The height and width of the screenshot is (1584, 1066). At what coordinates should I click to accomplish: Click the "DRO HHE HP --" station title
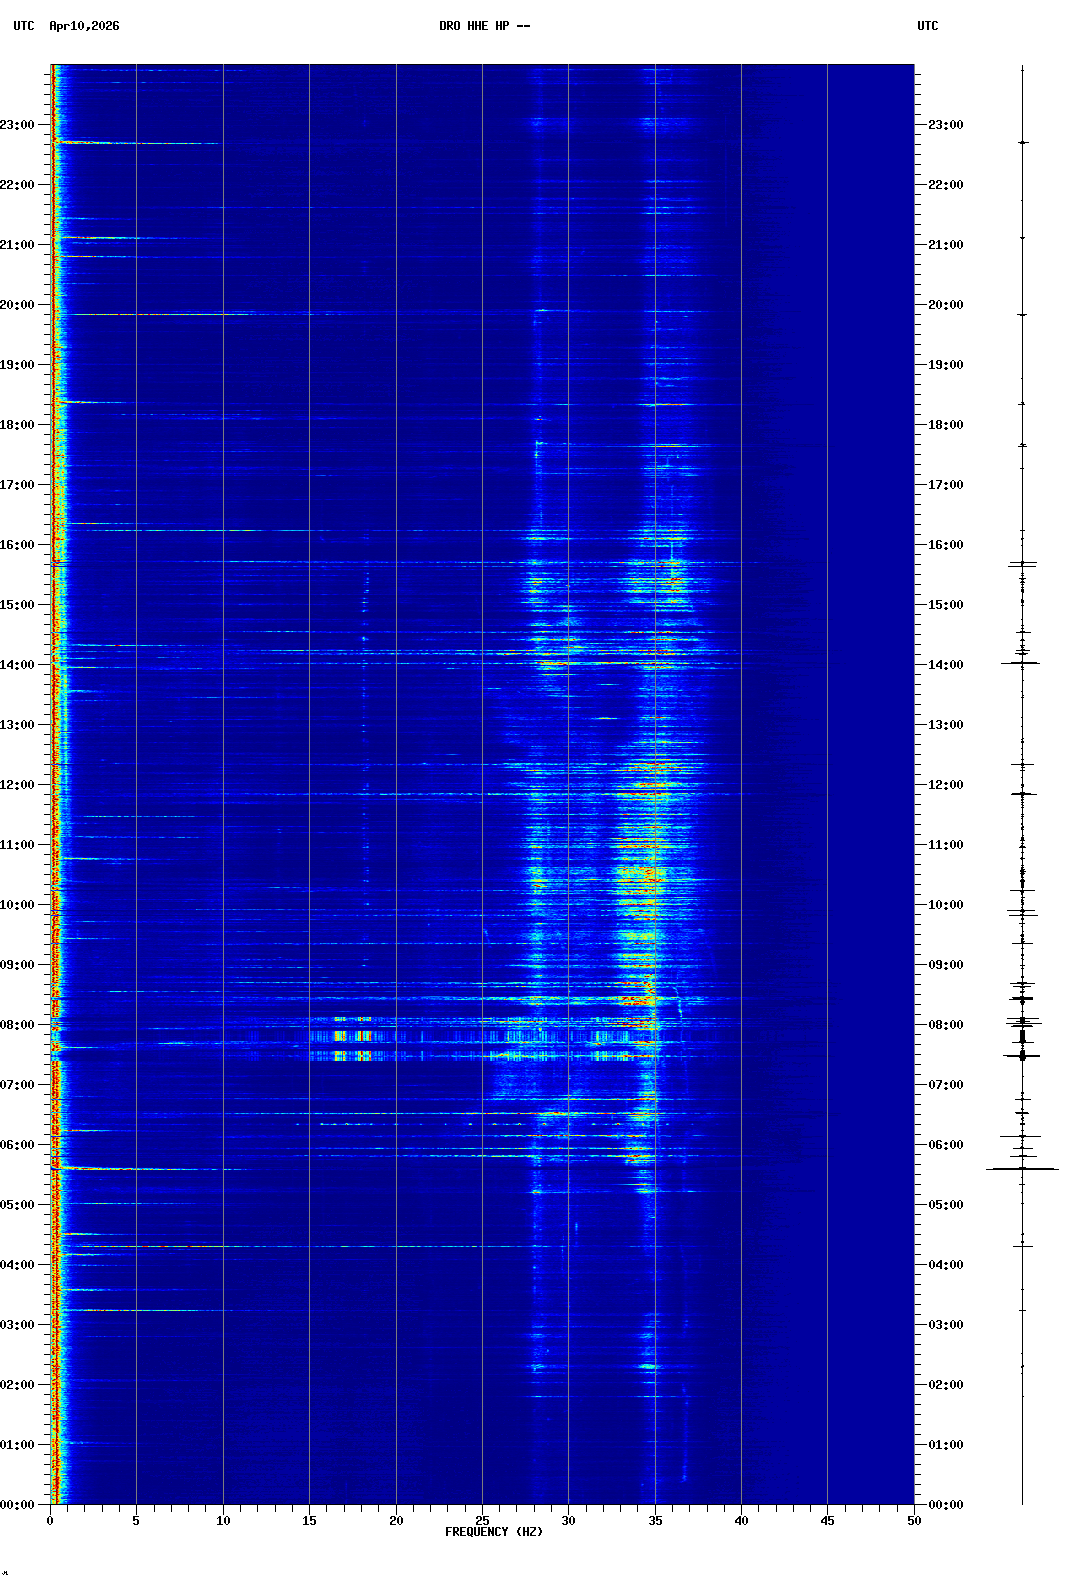tap(484, 26)
